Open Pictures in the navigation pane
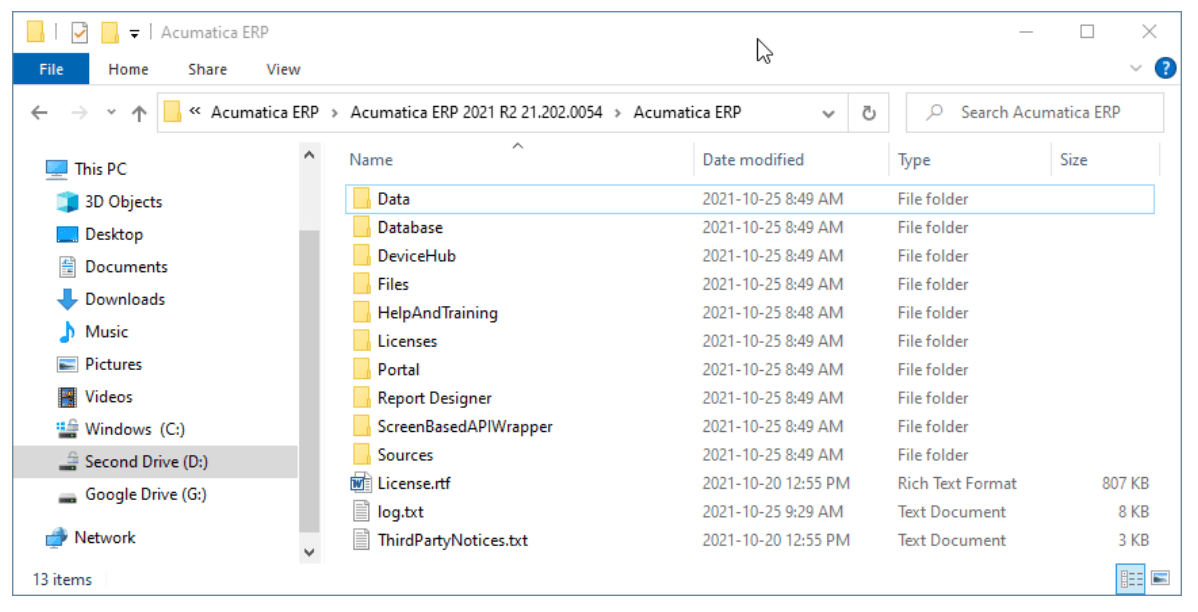The image size is (1198, 612). pyautogui.click(x=113, y=364)
